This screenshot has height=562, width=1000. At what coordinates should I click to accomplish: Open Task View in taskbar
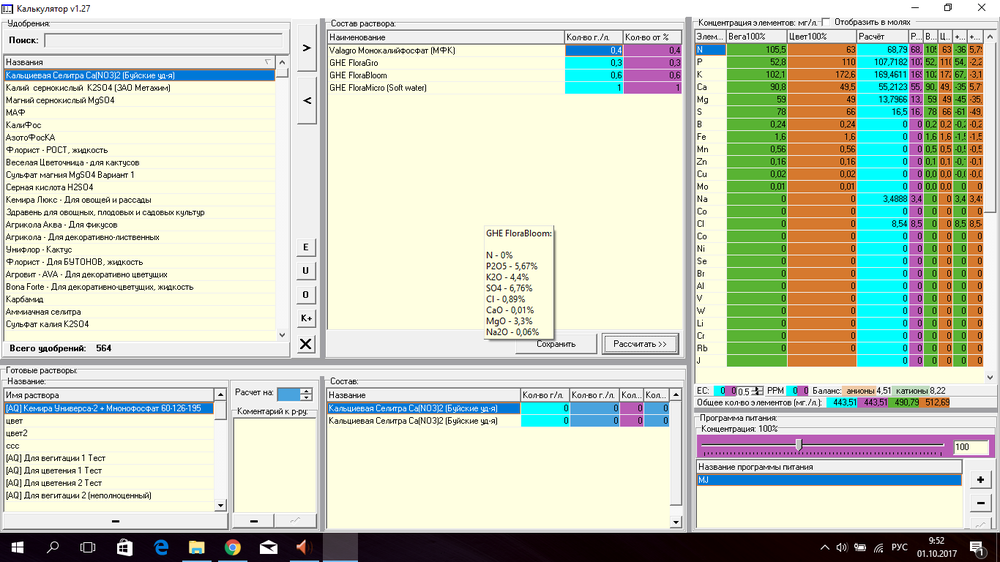[x=88, y=547]
